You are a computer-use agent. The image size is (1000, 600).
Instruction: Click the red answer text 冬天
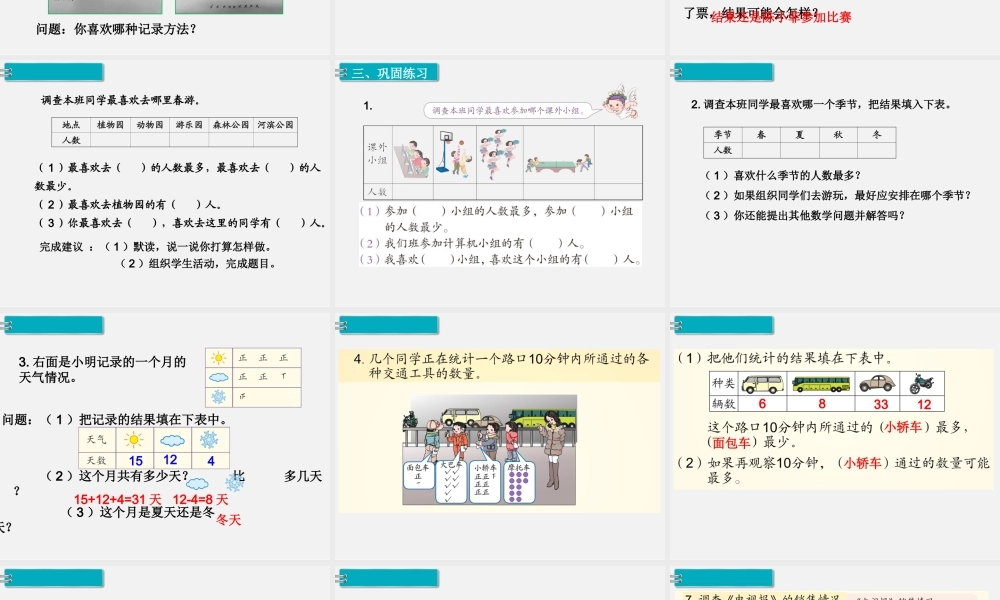point(229,519)
